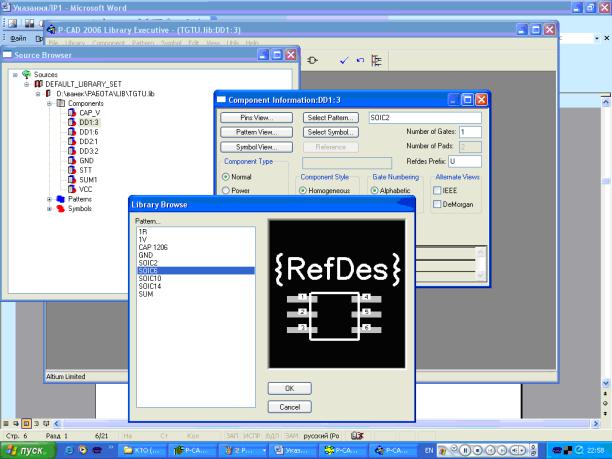Collapse the TGTU.lib library node
This screenshot has height=459, width=612.
(38, 94)
